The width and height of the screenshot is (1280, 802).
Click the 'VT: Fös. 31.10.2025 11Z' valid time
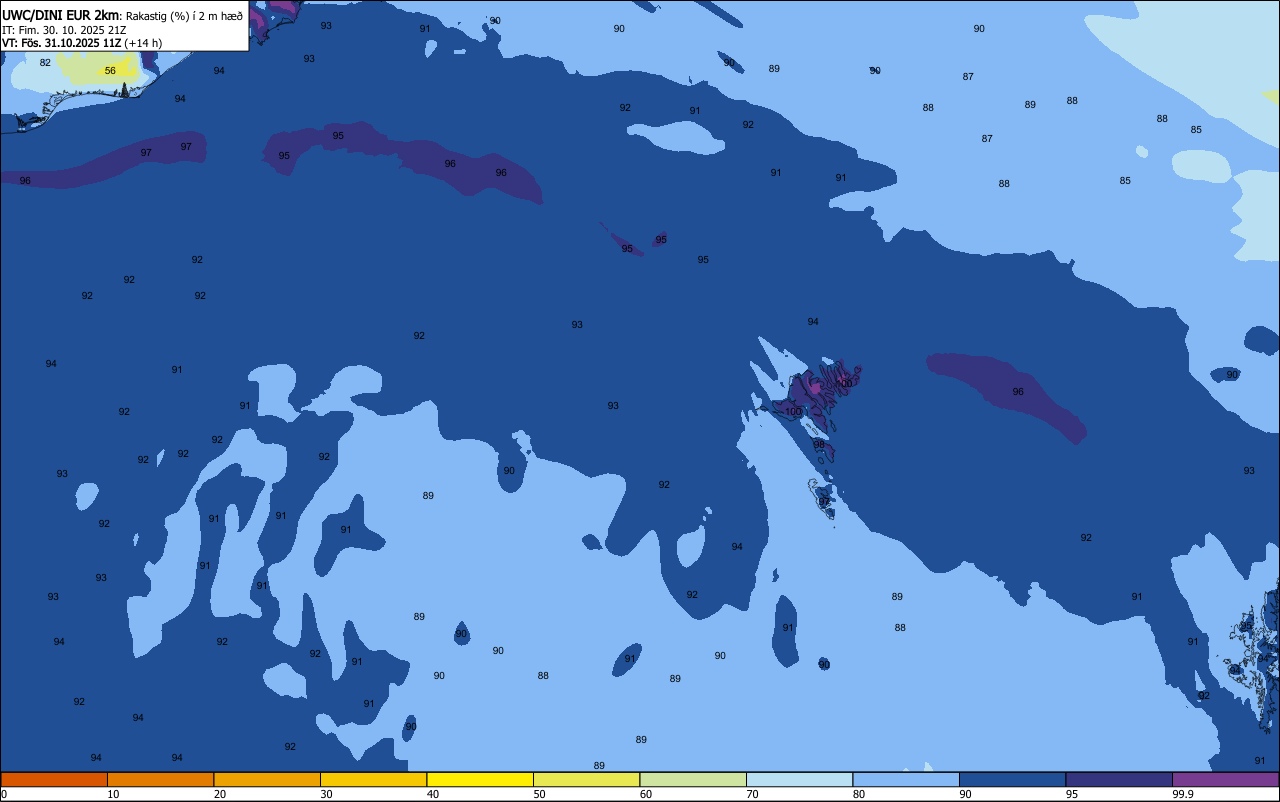click(x=61, y=43)
